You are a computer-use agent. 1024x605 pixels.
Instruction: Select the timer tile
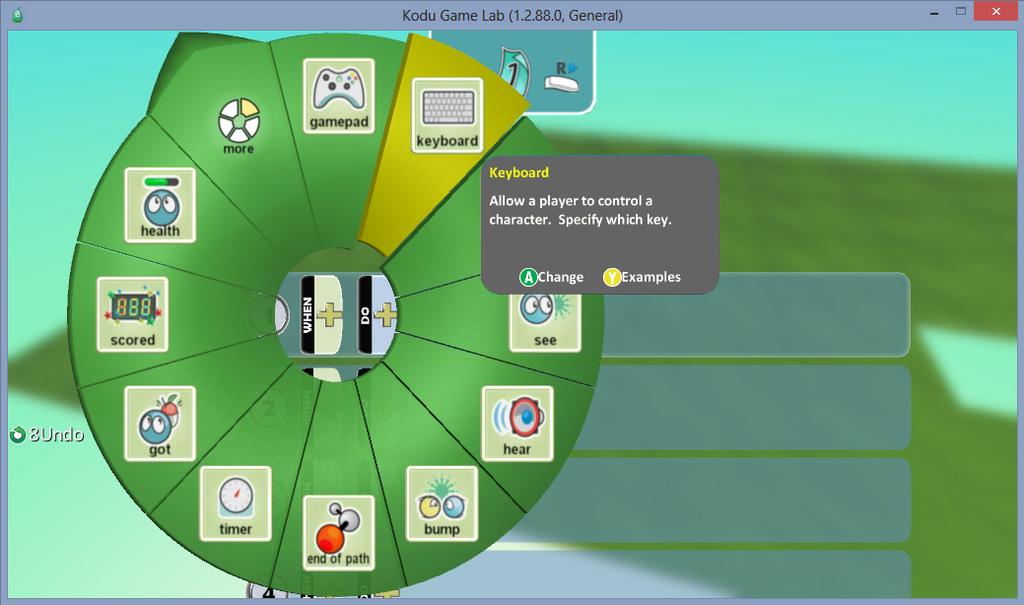[x=235, y=503]
